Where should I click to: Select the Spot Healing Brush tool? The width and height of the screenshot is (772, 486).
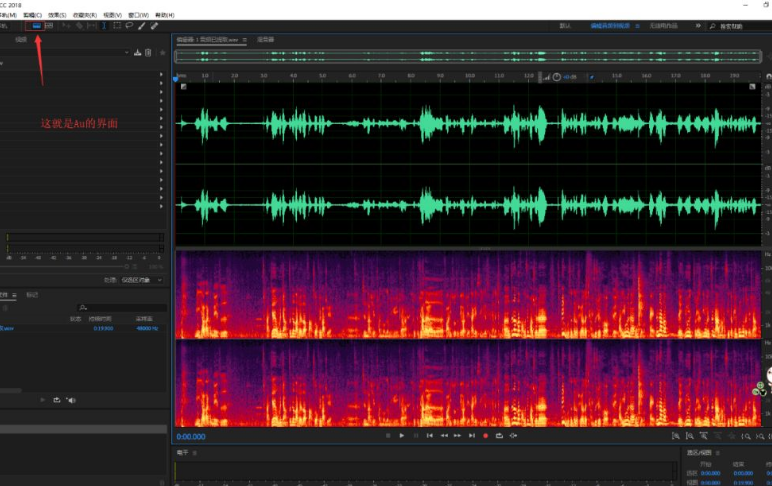pos(154,26)
